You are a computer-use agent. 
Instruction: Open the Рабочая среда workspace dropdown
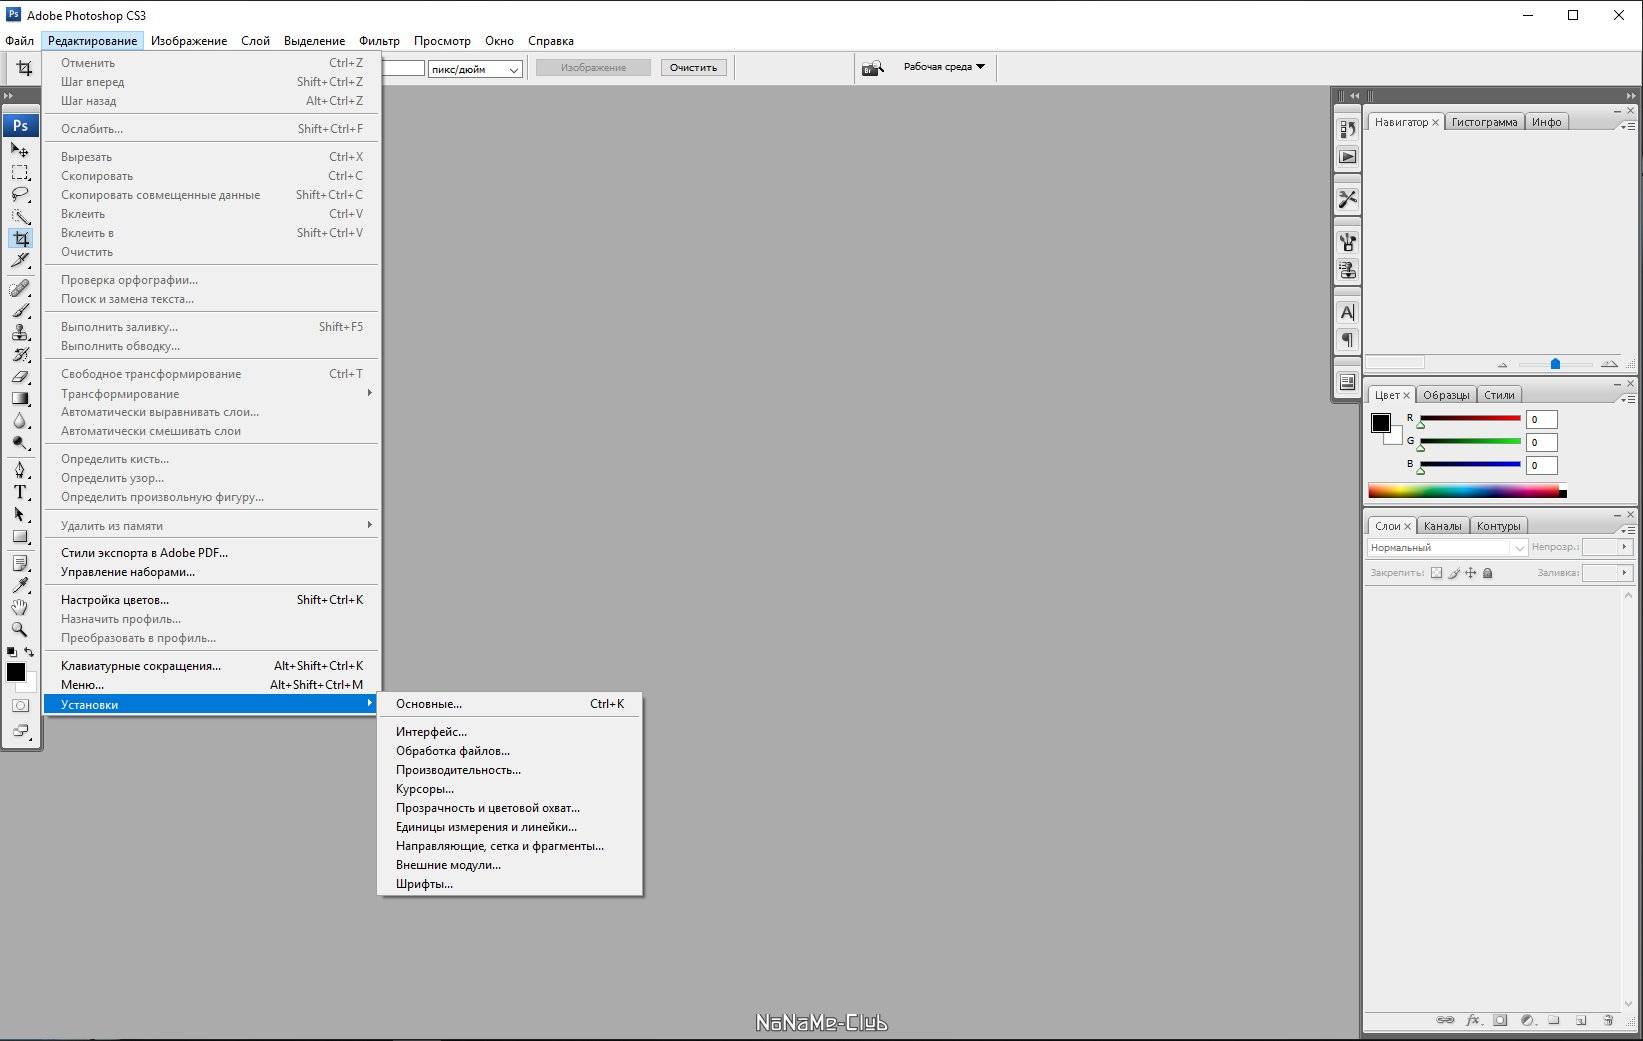944,67
